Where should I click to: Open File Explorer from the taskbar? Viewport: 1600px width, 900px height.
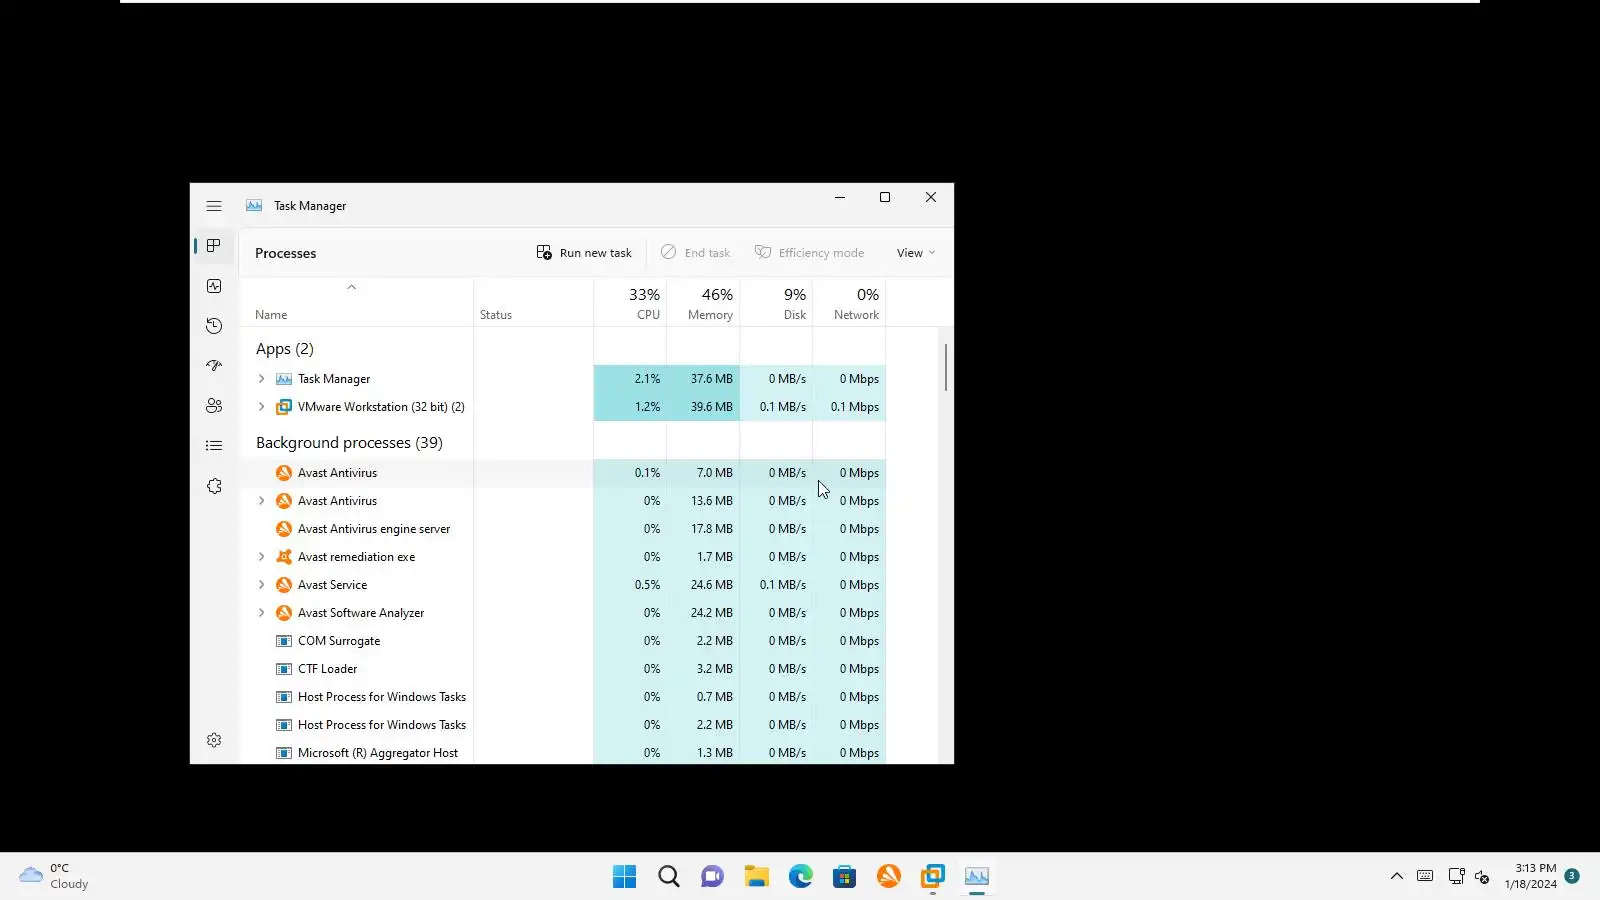tap(757, 877)
